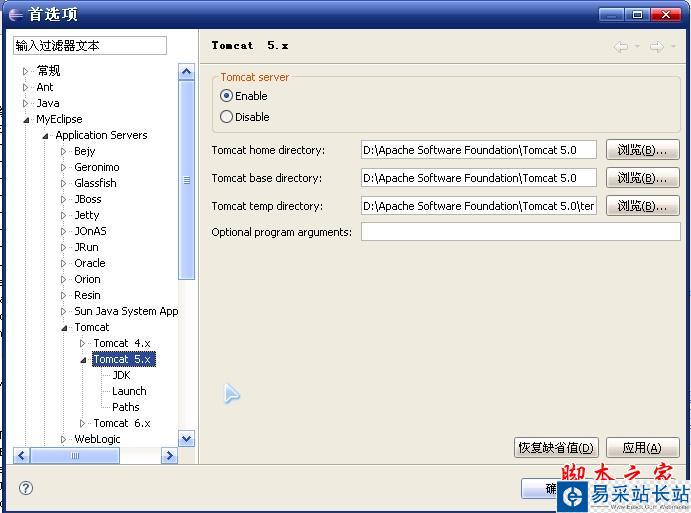
Task: Select the Oracle tree item
Action: click(x=90, y=263)
